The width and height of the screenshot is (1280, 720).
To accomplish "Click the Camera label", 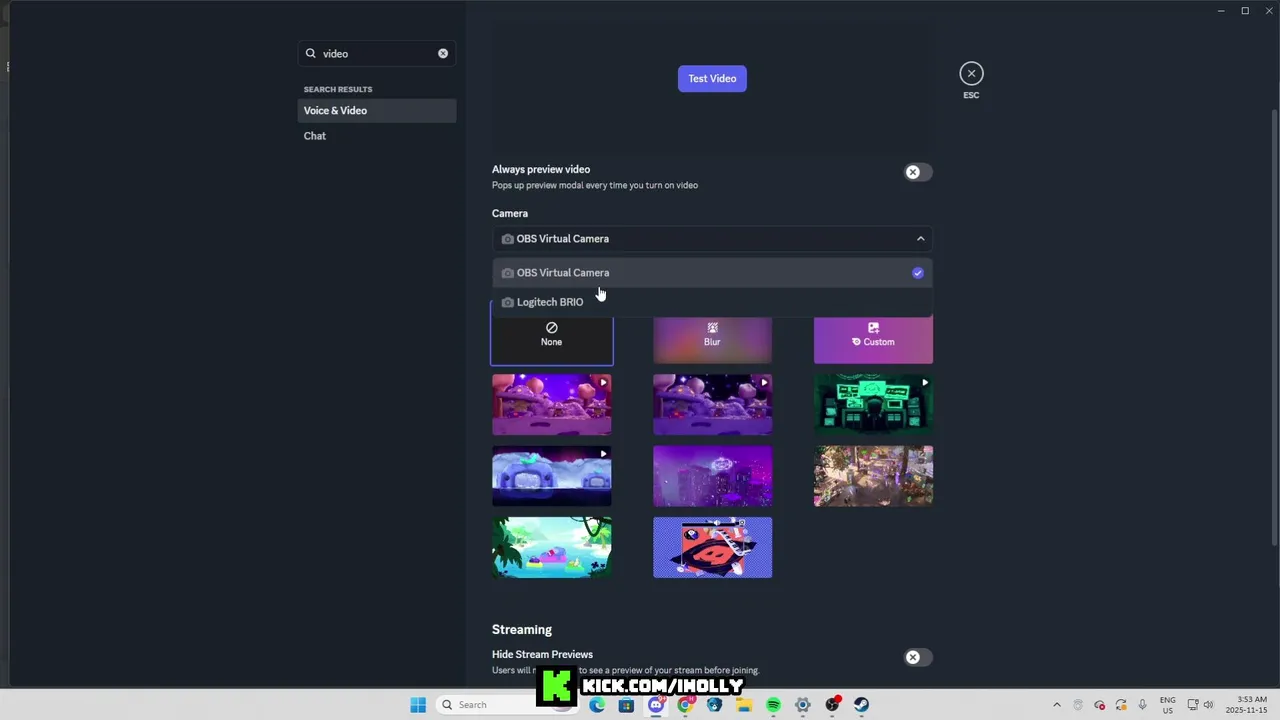I will tap(510, 213).
